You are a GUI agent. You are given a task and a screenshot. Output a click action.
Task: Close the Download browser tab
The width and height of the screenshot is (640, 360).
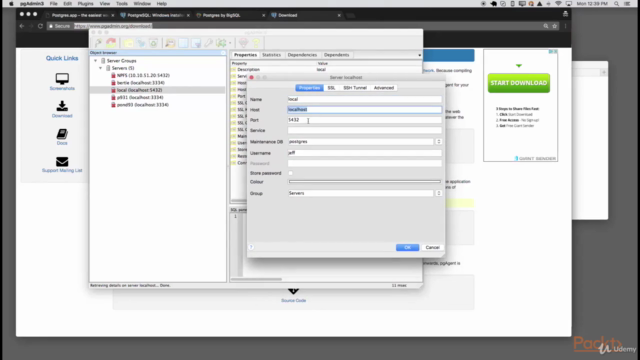[x=339, y=15]
